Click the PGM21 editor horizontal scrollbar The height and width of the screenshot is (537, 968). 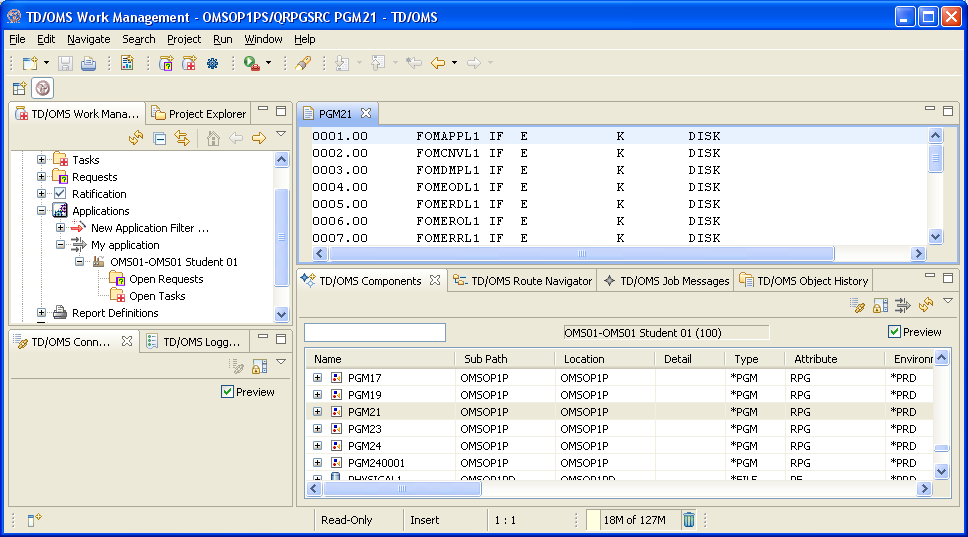pos(581,254)
